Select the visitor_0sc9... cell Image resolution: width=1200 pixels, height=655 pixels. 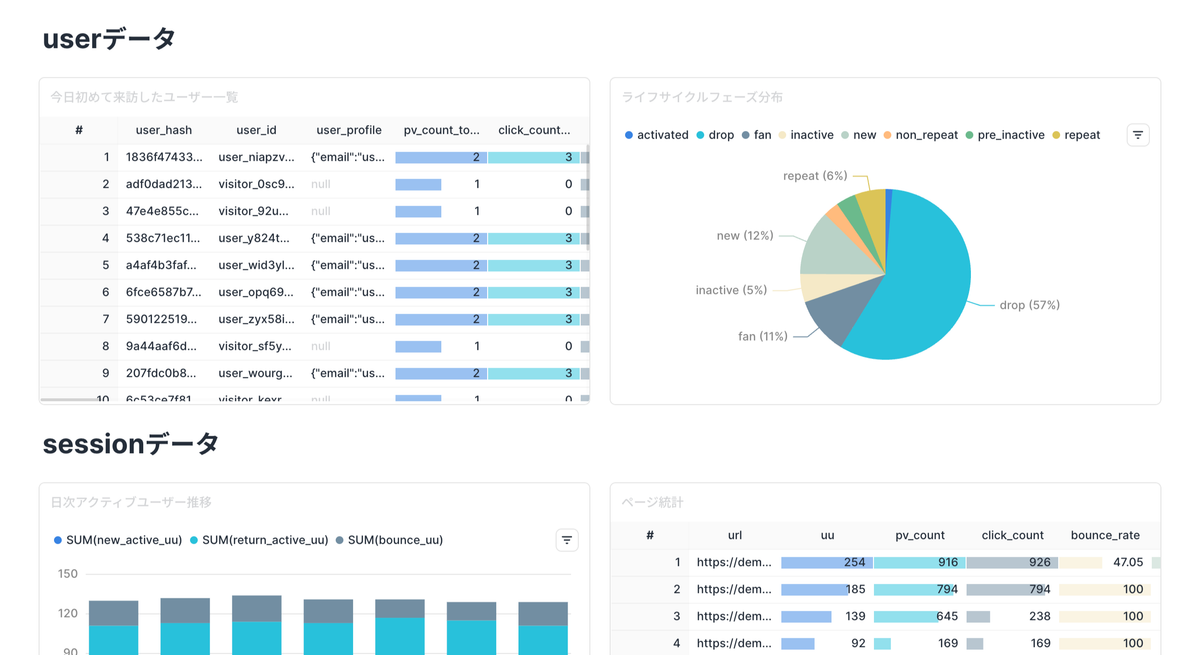(256, 184)
